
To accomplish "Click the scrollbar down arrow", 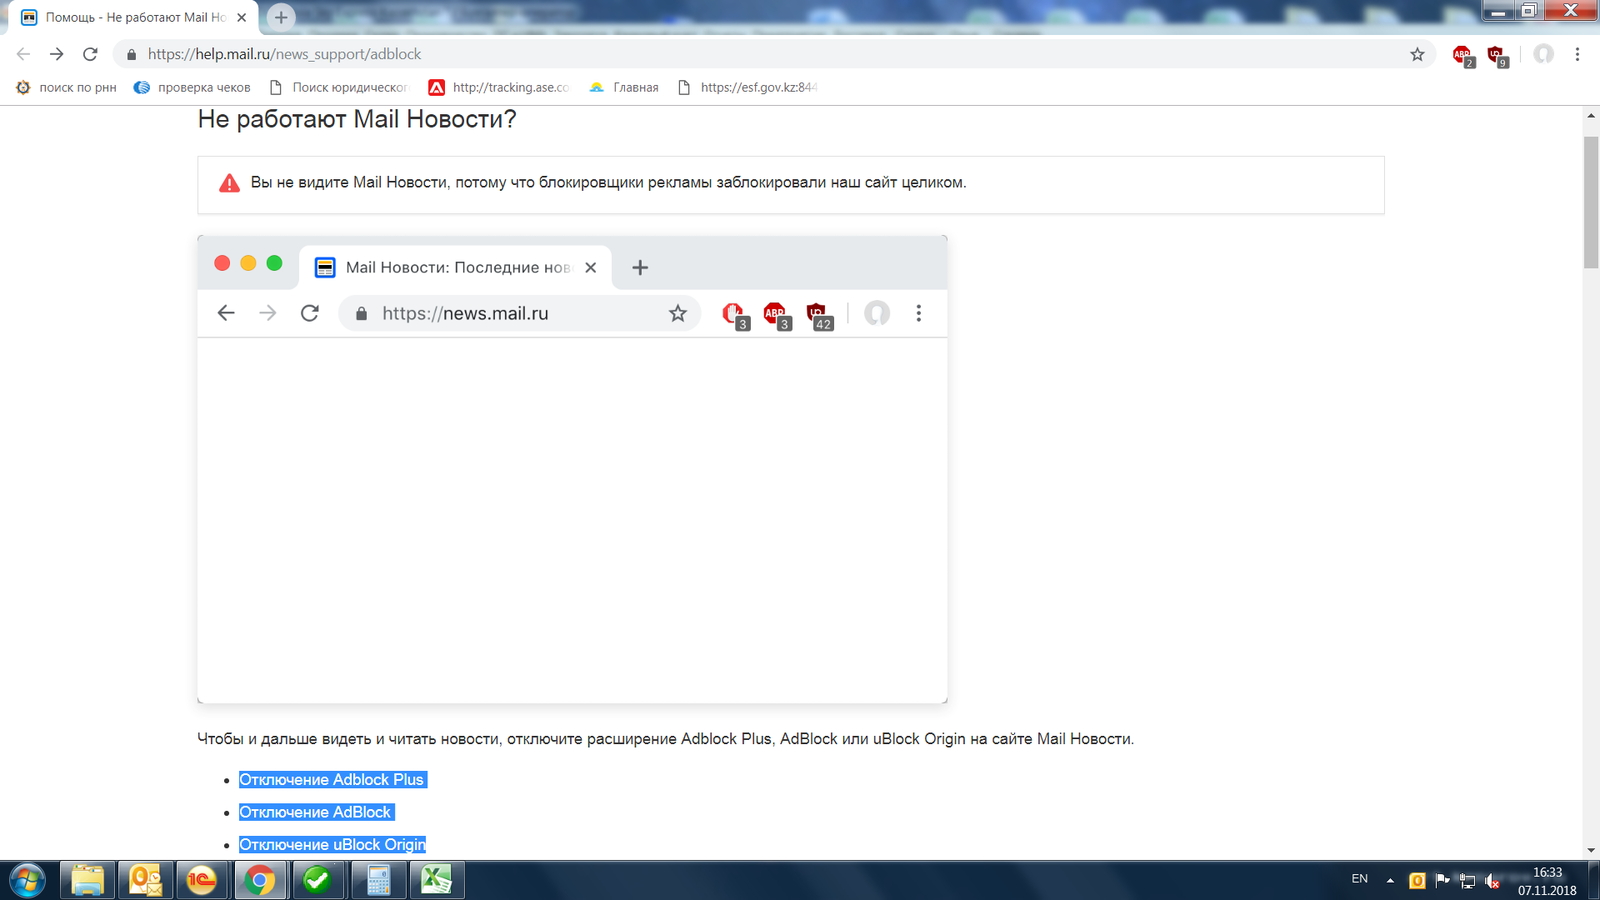I will 1591,850.
